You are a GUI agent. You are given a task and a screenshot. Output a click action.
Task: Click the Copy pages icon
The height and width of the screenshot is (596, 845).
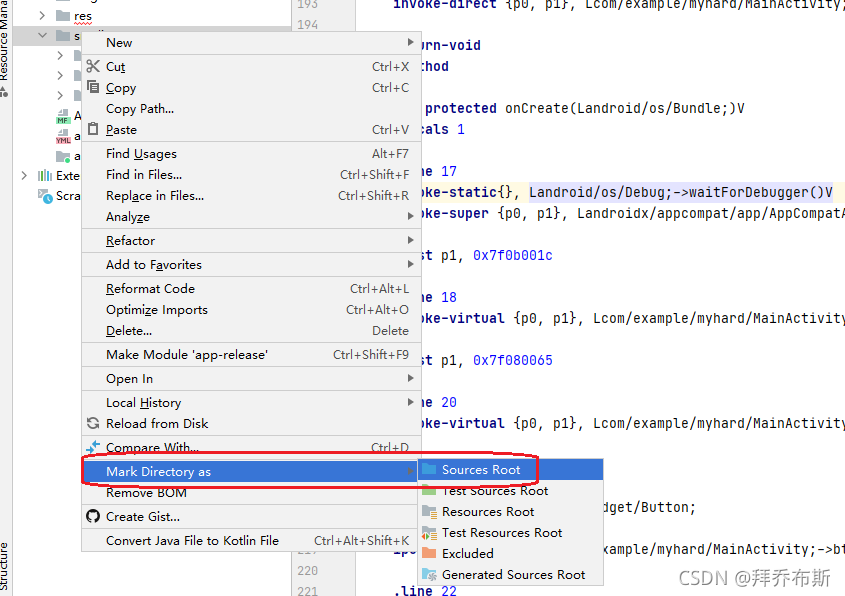pyautogui.click(x=93, y=87)
